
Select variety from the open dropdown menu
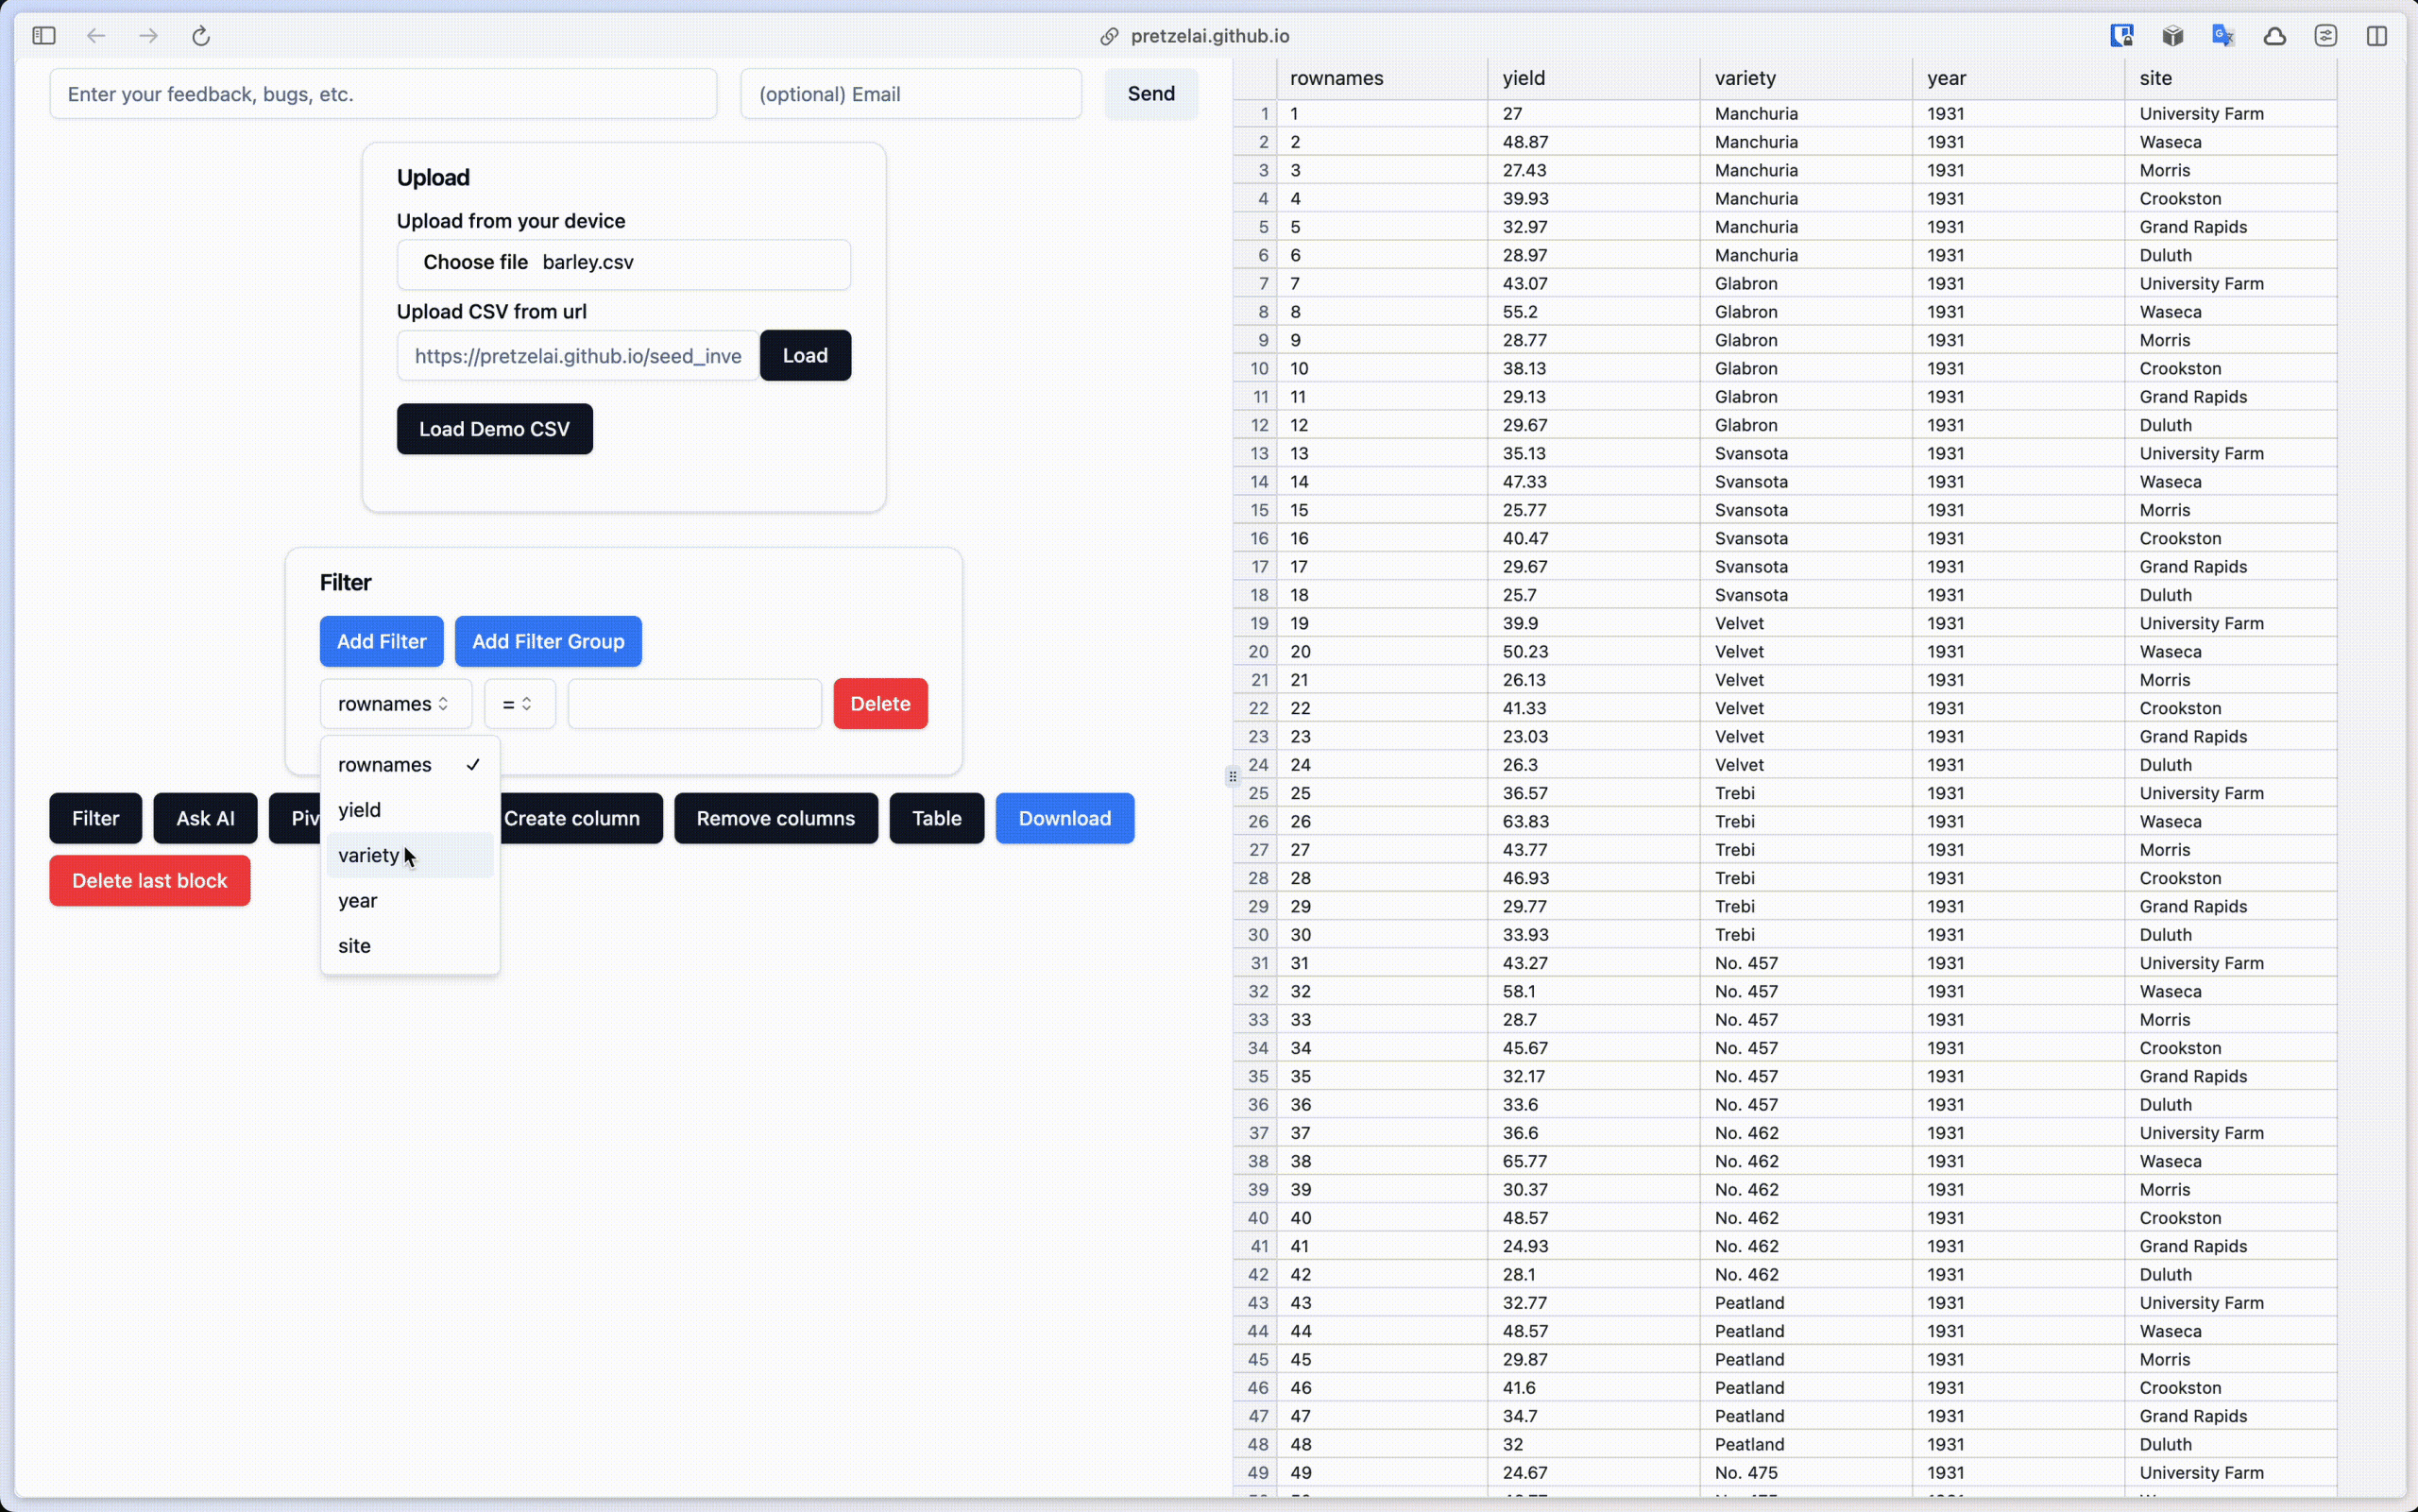369,855
